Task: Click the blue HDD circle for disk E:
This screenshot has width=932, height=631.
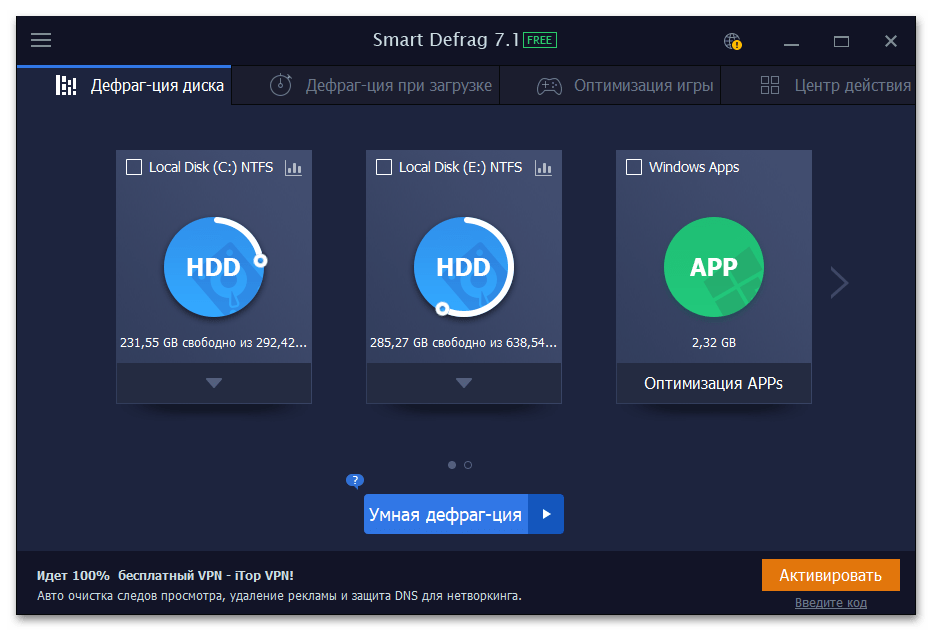Action: coord(464,267)
